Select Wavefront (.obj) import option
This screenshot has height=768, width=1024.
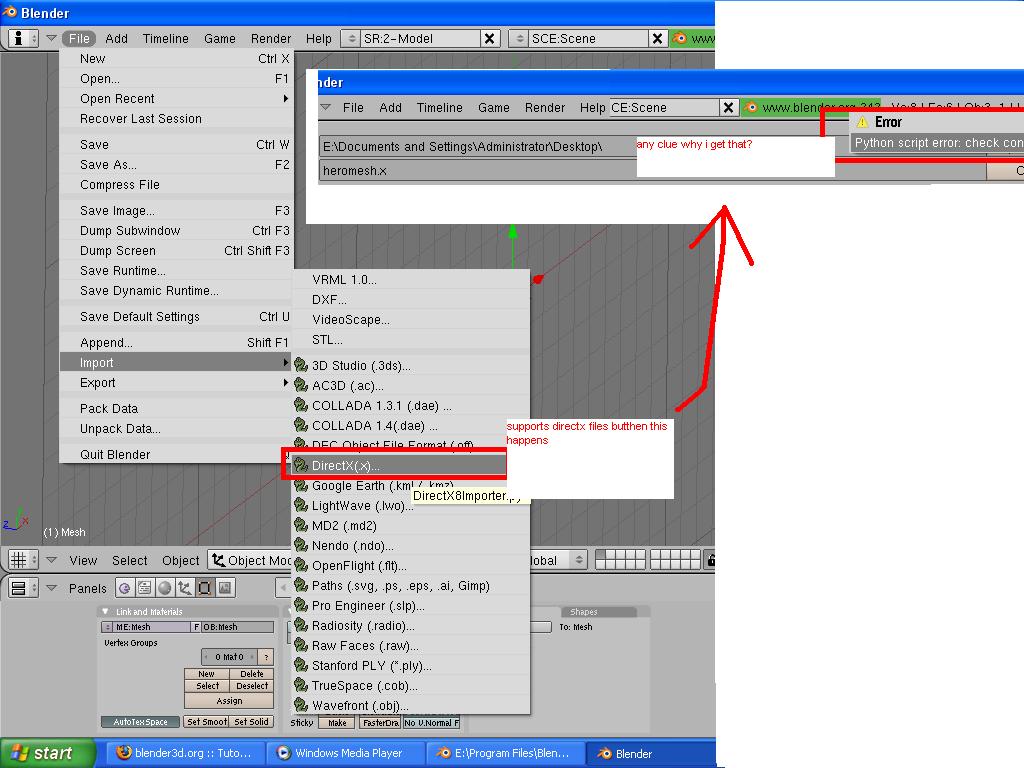coord(354,705)
